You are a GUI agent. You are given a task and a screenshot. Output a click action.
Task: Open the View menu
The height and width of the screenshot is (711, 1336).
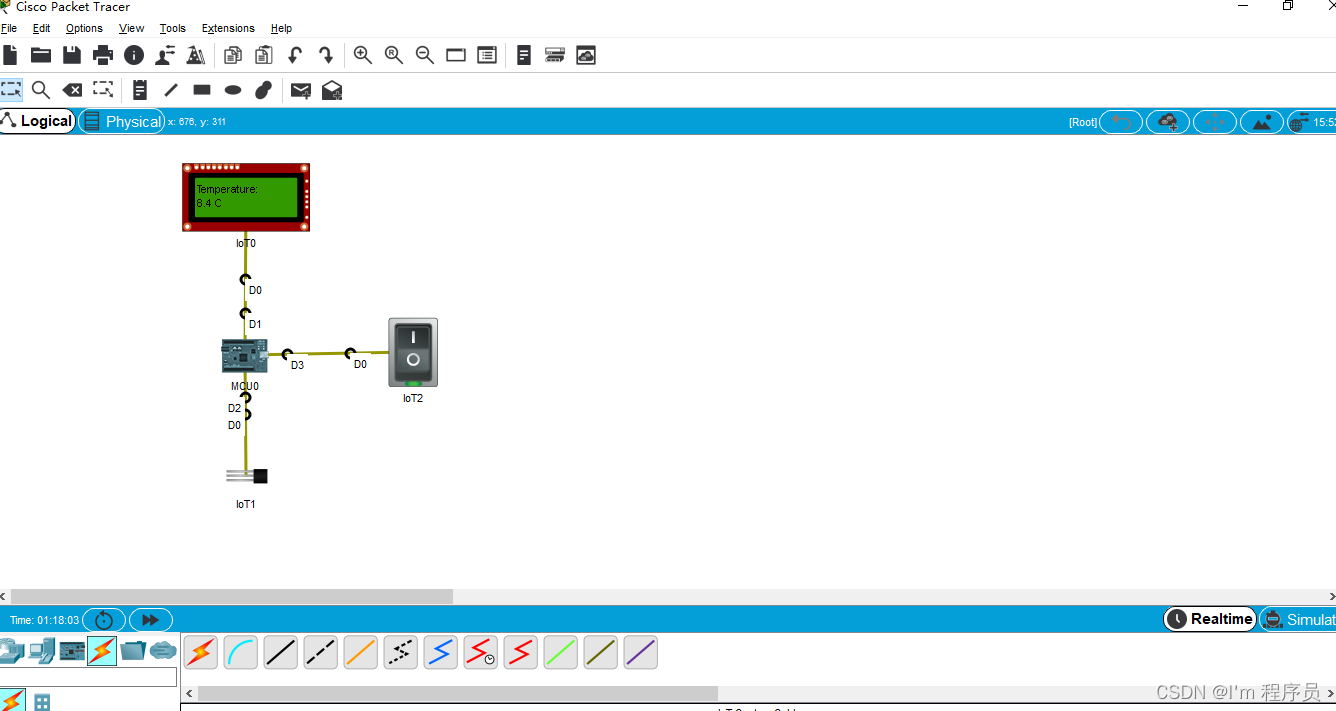pos(131,28)
